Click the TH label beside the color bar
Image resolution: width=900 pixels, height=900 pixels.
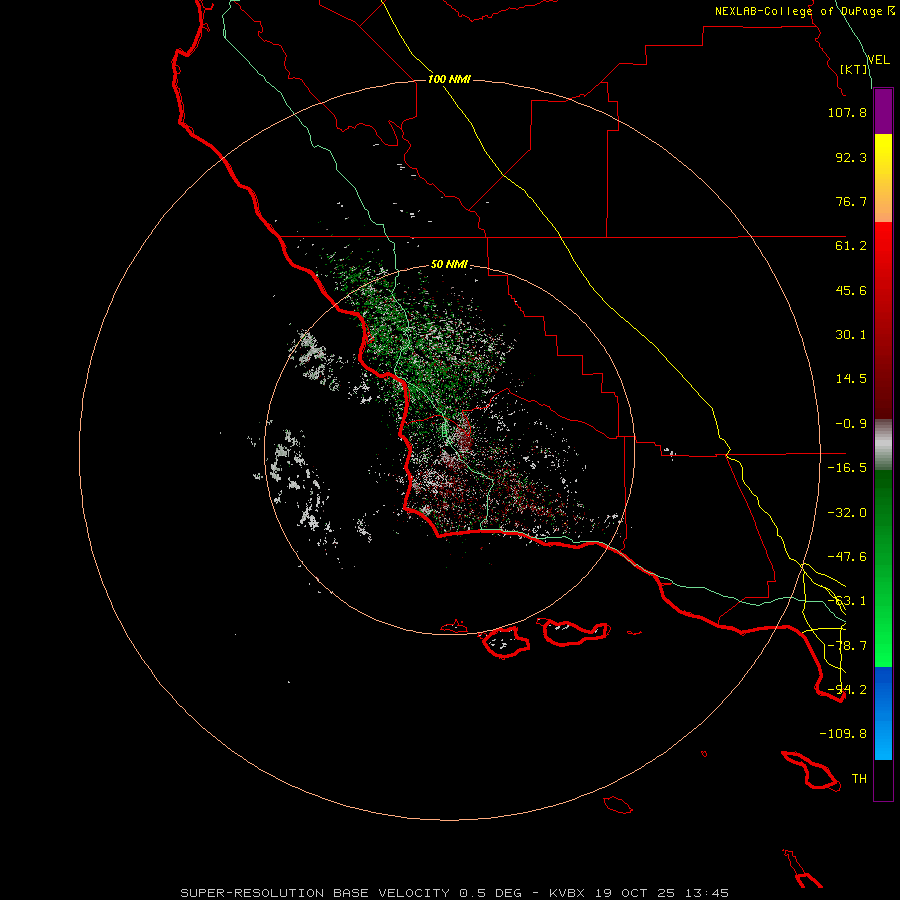pos(859,779)
